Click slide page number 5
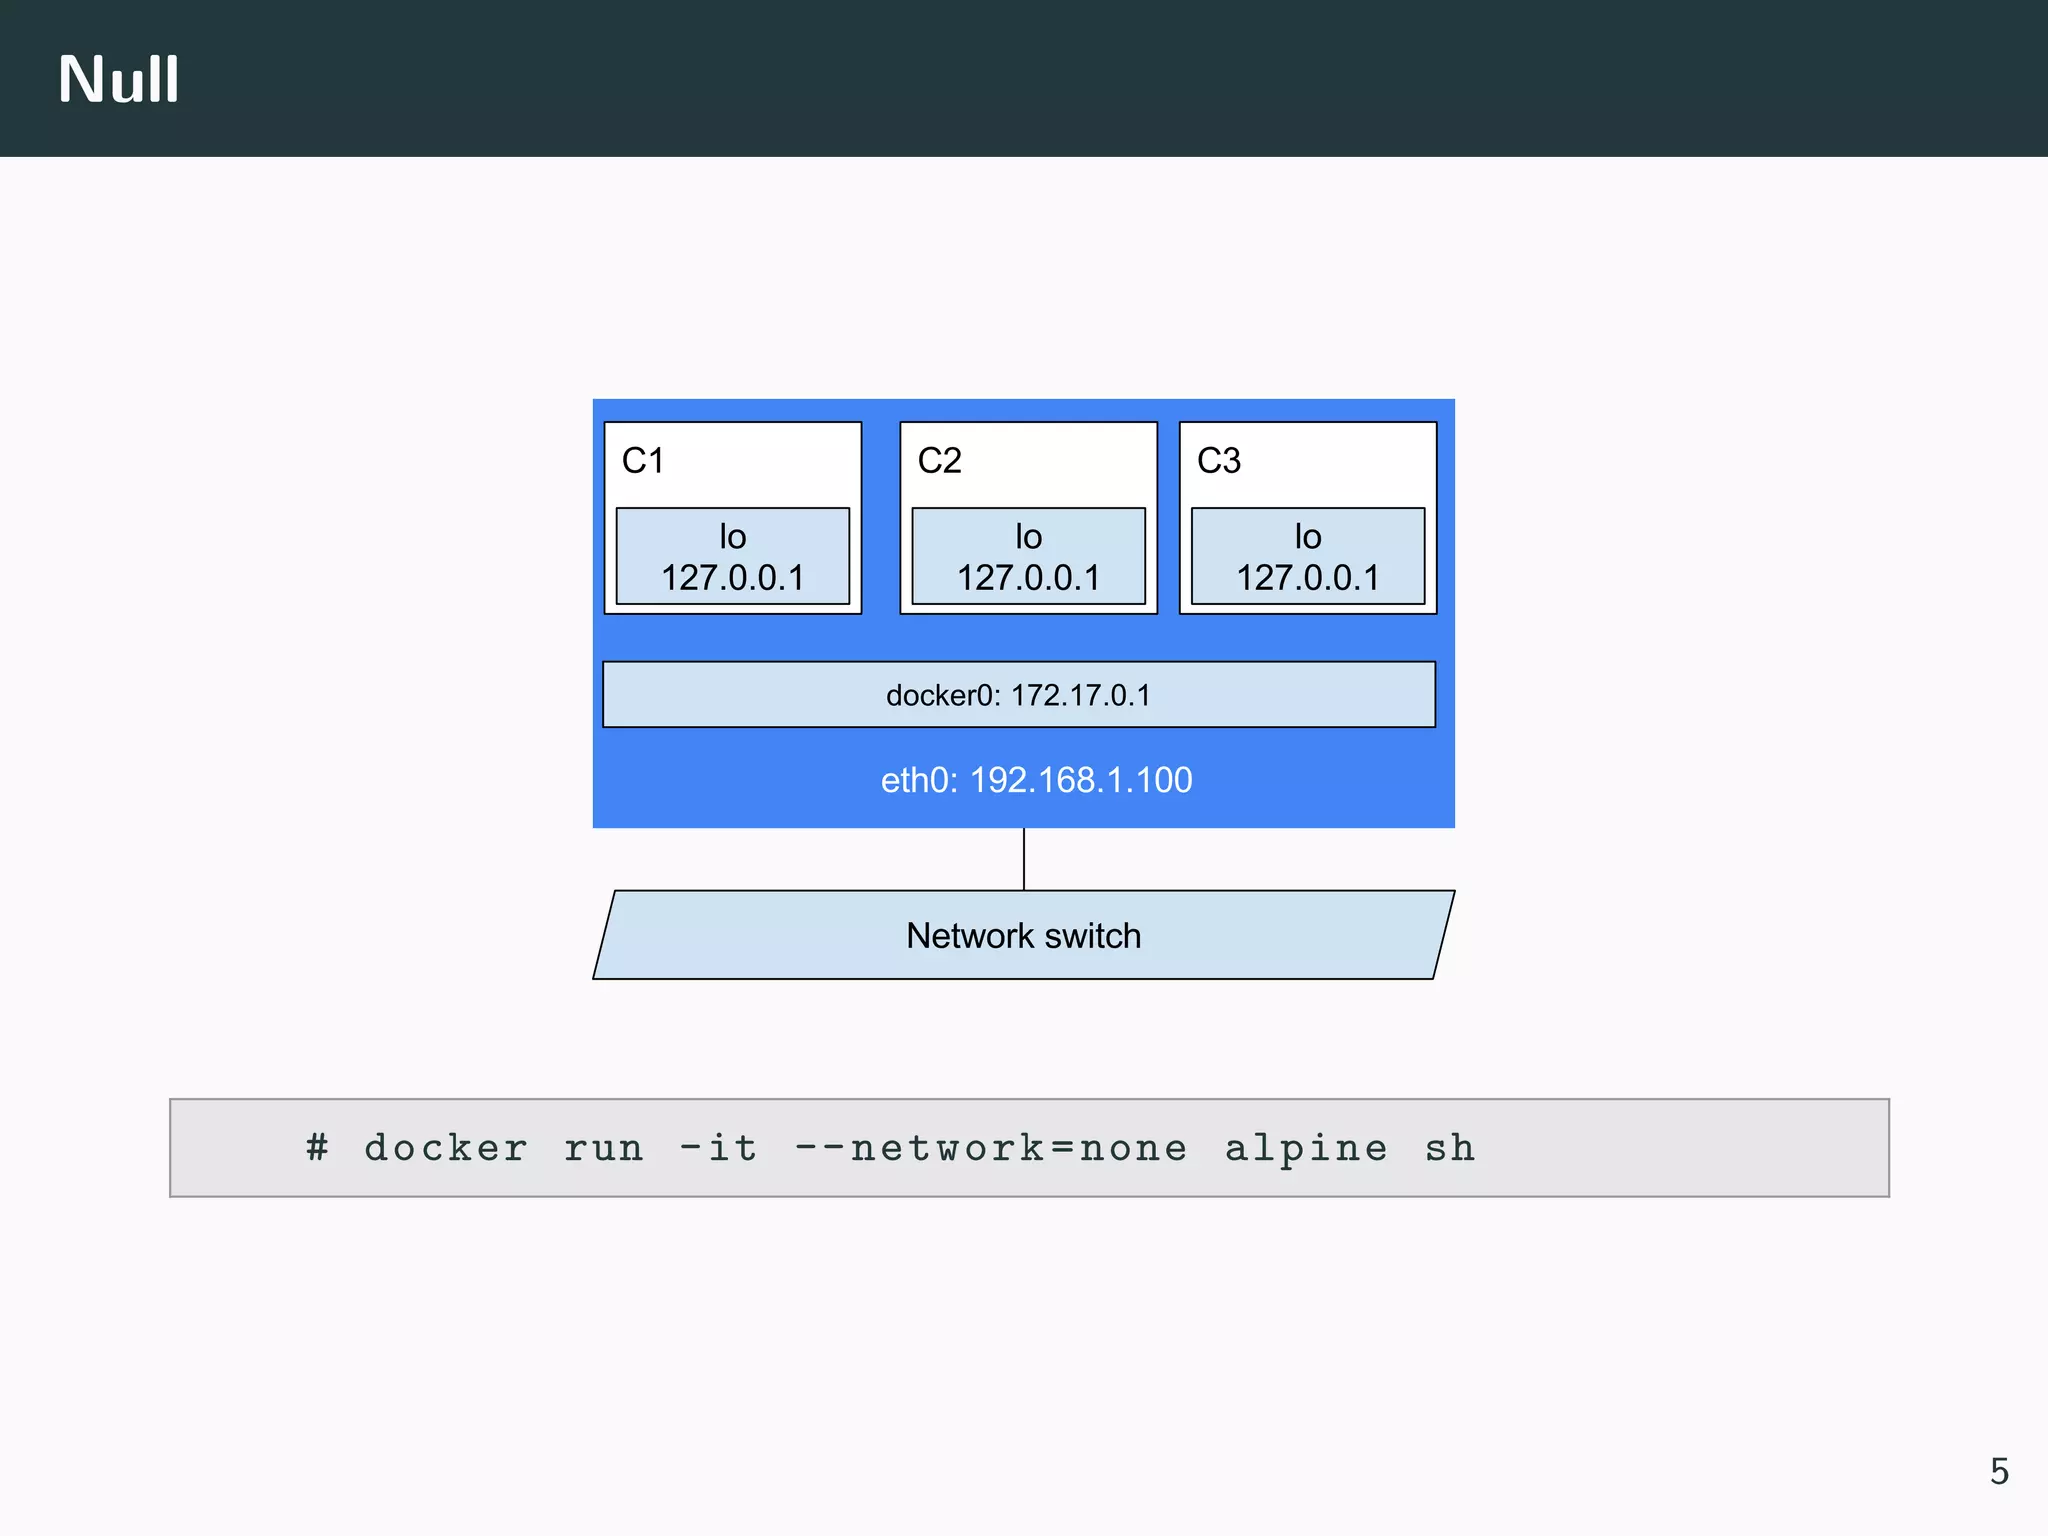 [1998, 1471]
